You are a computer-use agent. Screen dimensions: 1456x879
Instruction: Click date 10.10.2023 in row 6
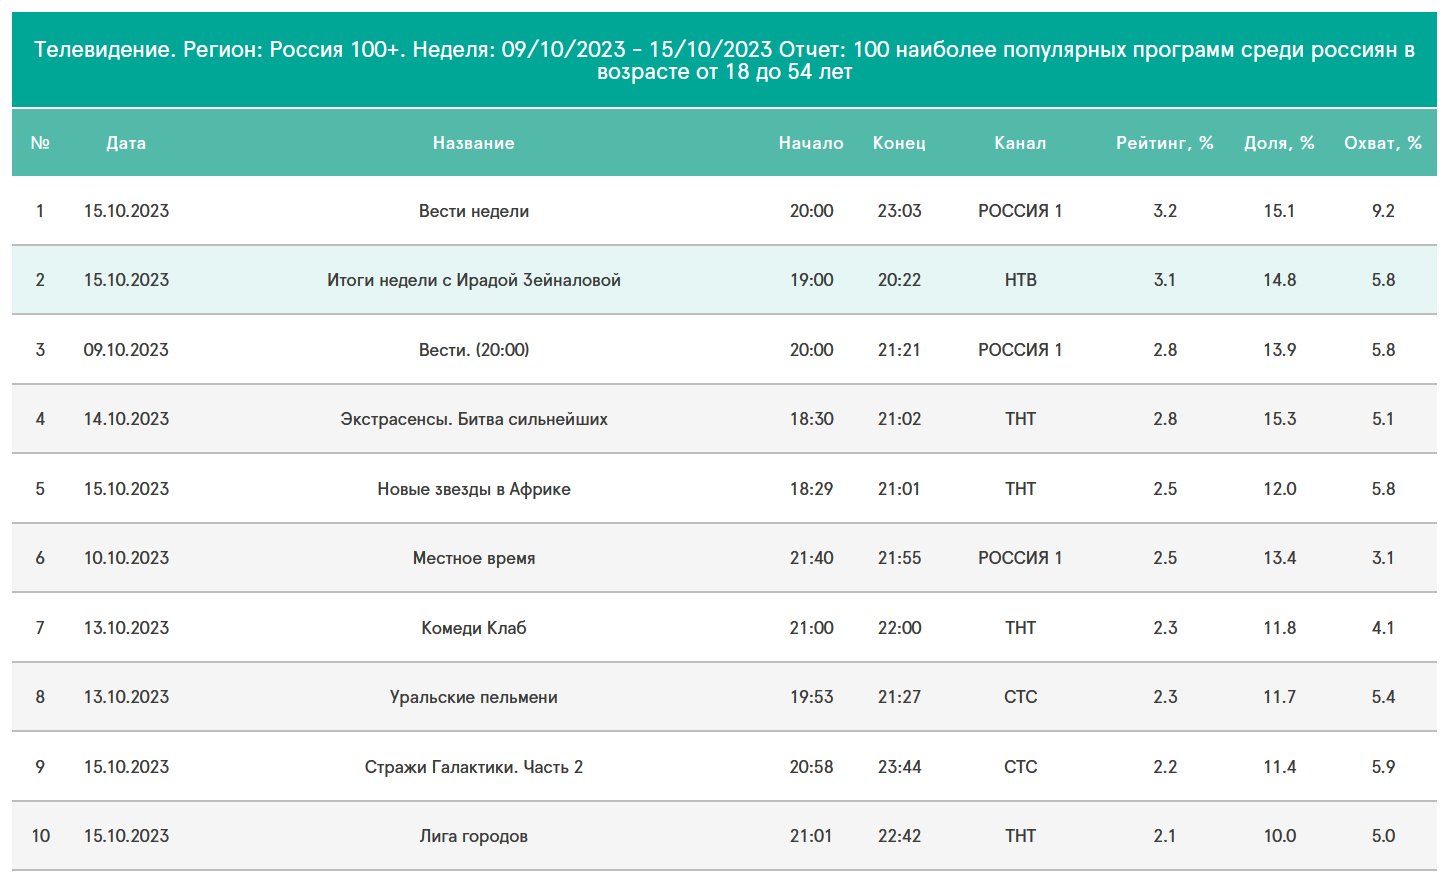click(126, 558)
